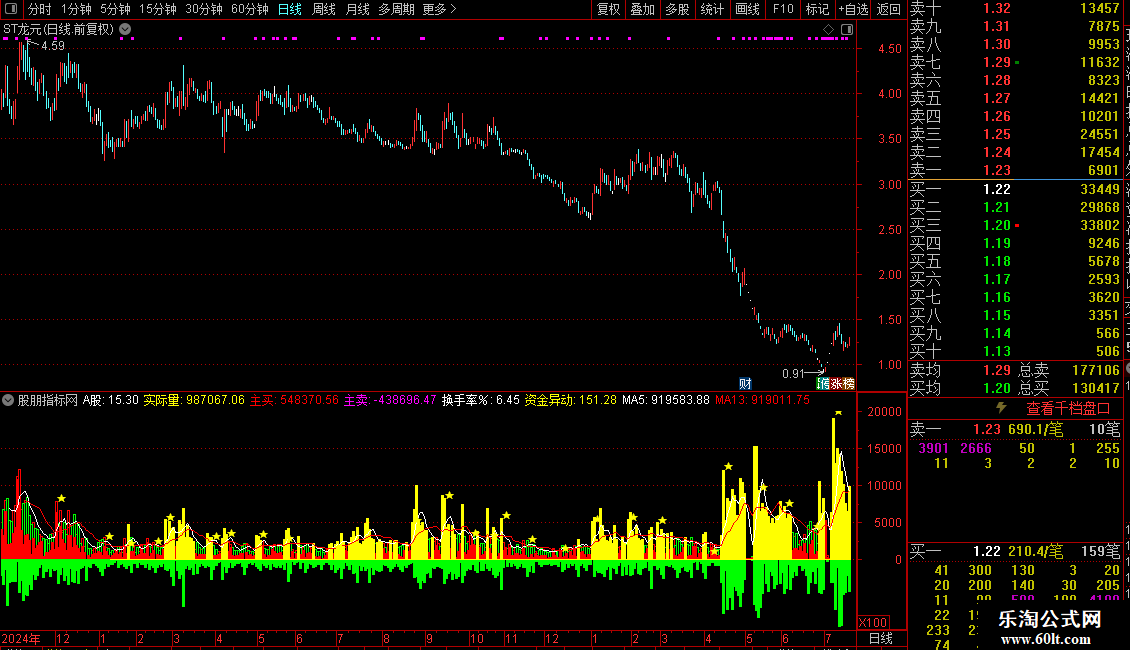Click the 卖一 690.1/笔 detail row

(1015, 430)
